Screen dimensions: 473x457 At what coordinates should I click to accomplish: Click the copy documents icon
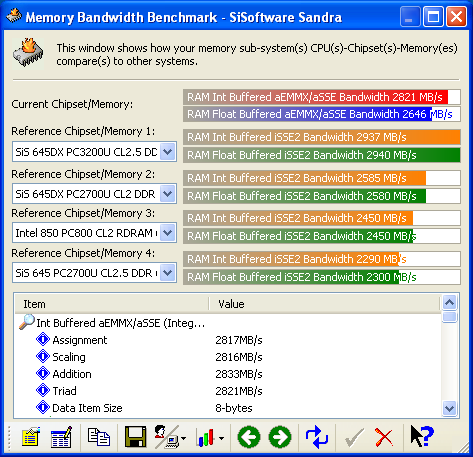(x=98, y=437)
